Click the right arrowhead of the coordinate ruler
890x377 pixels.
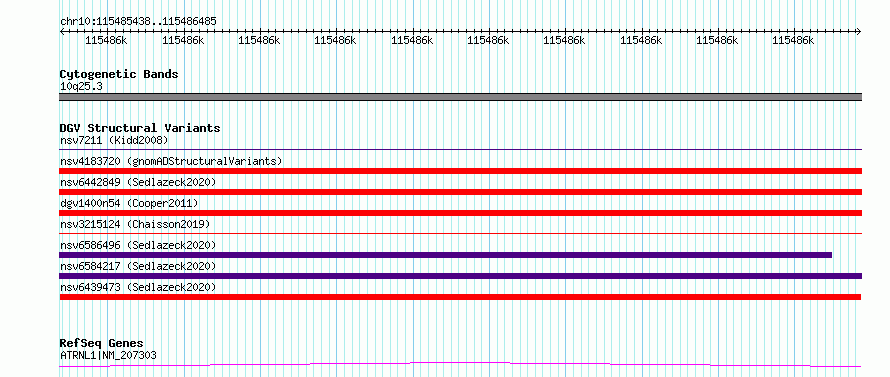[859, 32]
